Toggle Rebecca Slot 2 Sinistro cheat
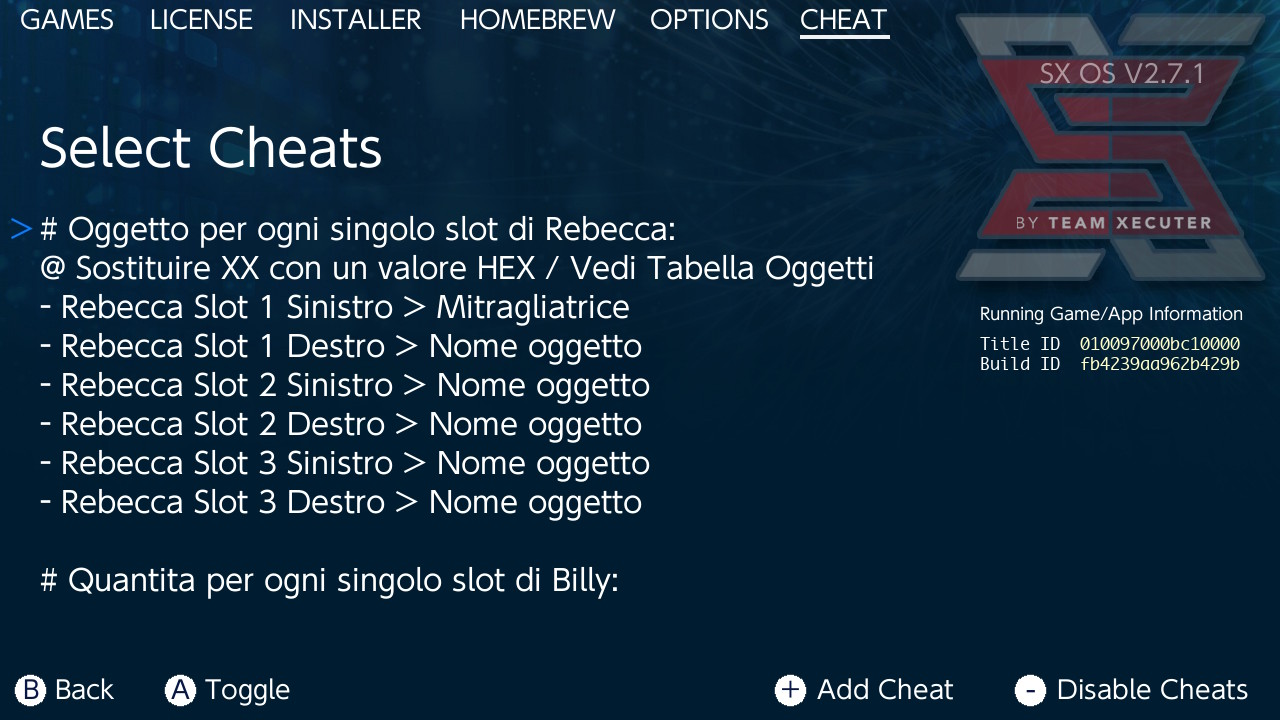Screen dimensions: 1280x720 (345, 385)
